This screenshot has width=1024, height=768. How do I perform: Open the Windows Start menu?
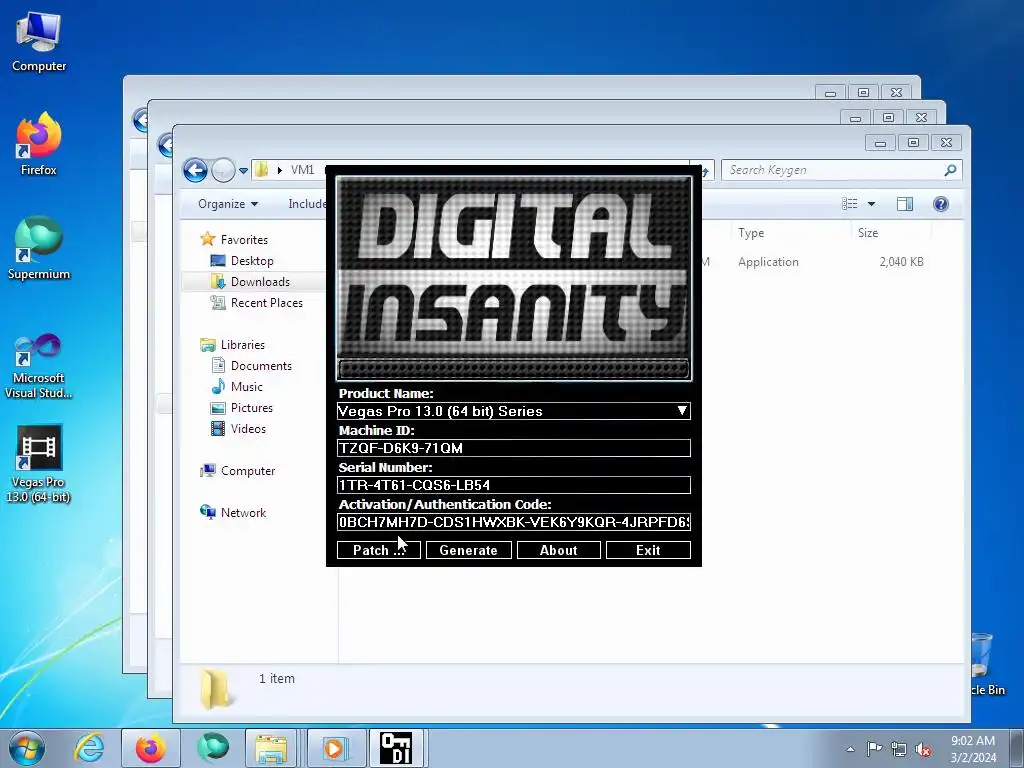point(27,748)
